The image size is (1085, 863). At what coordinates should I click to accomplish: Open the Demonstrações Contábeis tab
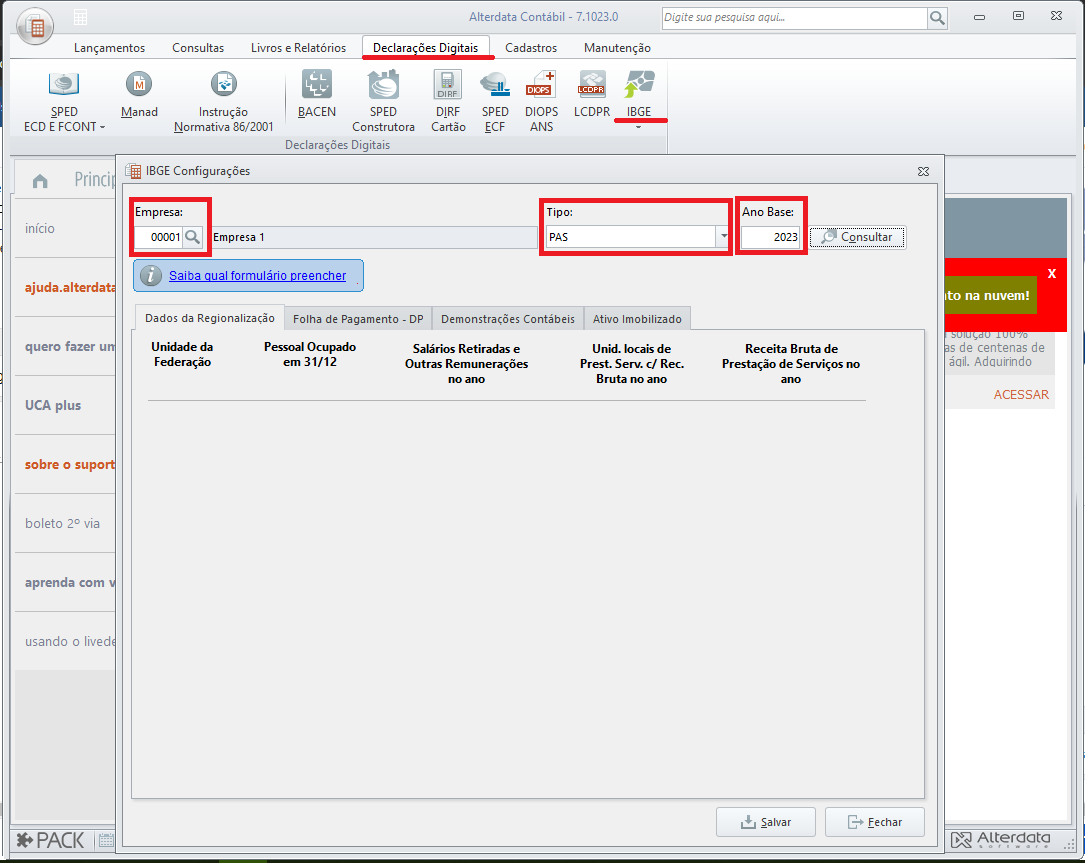[508, 319]
